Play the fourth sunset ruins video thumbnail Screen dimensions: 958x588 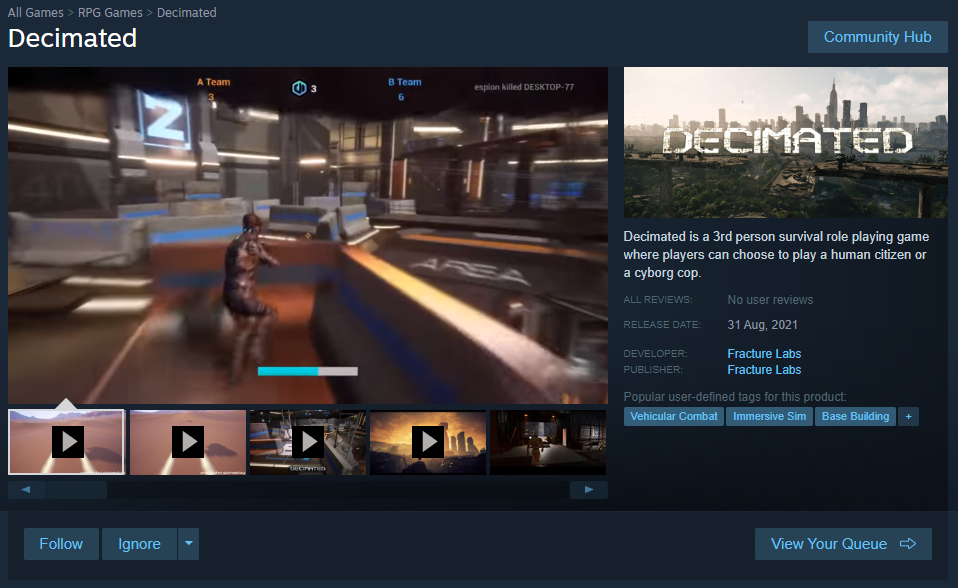pos(428,442)
